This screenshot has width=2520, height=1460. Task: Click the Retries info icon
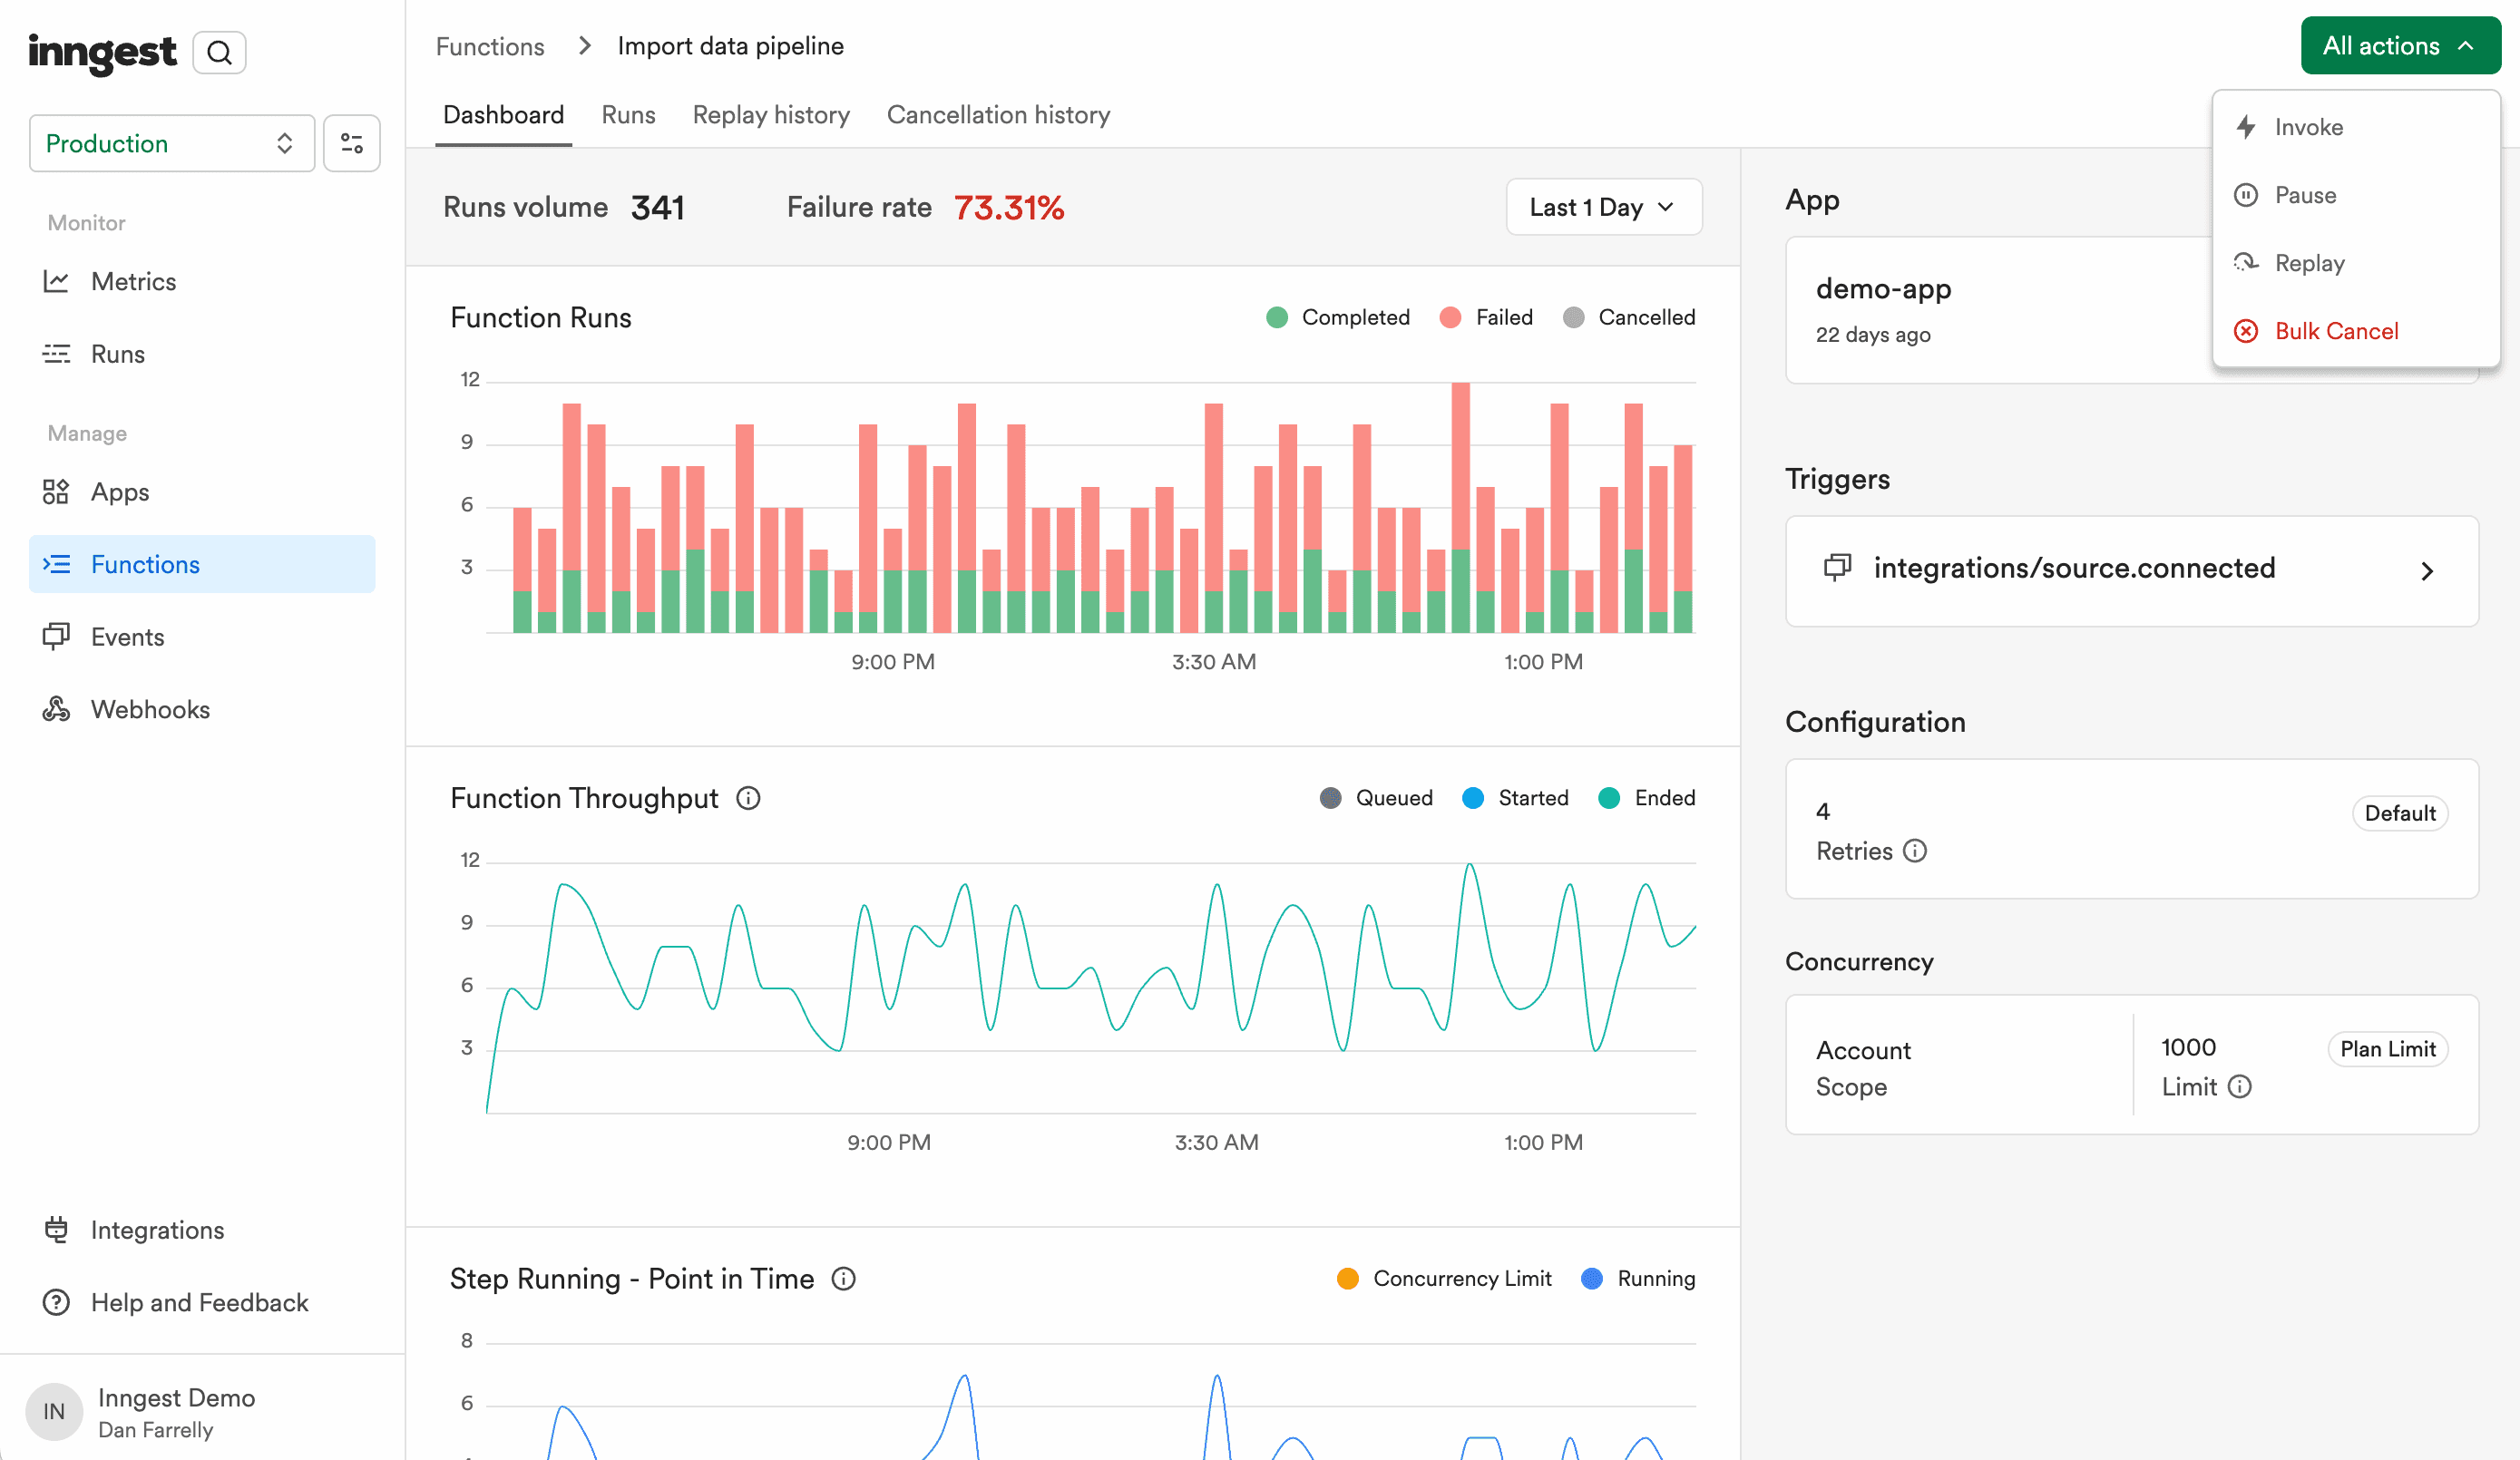tap(1914, 851)
